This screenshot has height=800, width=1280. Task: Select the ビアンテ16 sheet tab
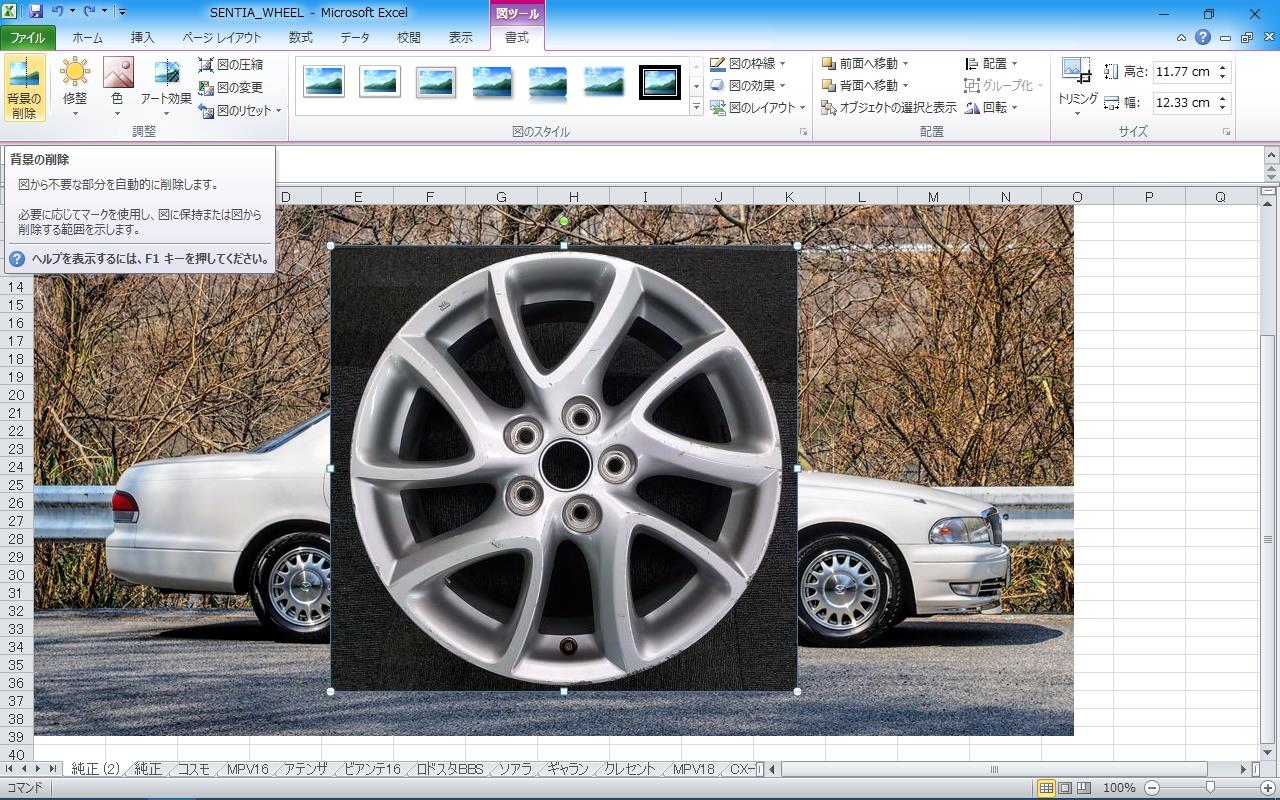coord(372,769)
